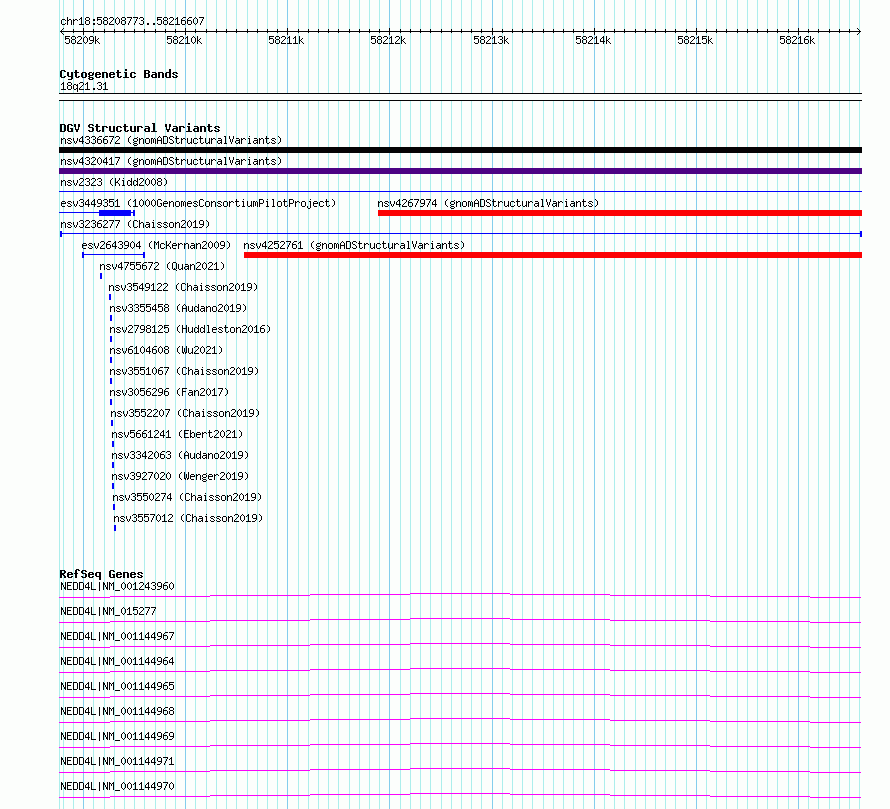The image size is (890, 809).
Task: Click the 58216k ruler tick label
Action: tap(797, 40)
